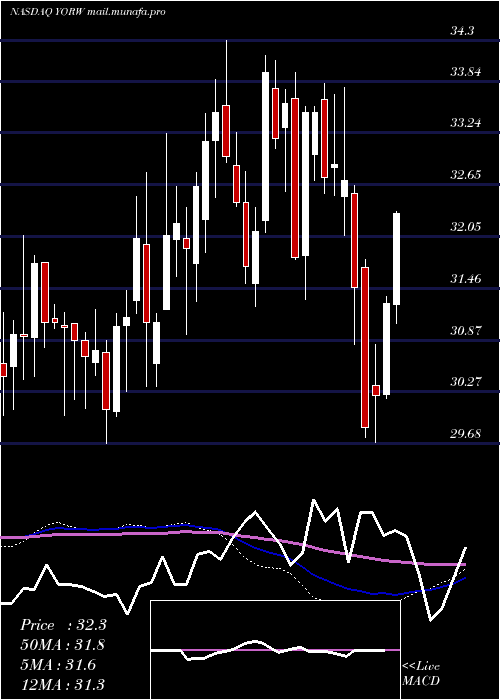Click the 32.65 price axis label
500x700 pixels.
click(466, 175)
